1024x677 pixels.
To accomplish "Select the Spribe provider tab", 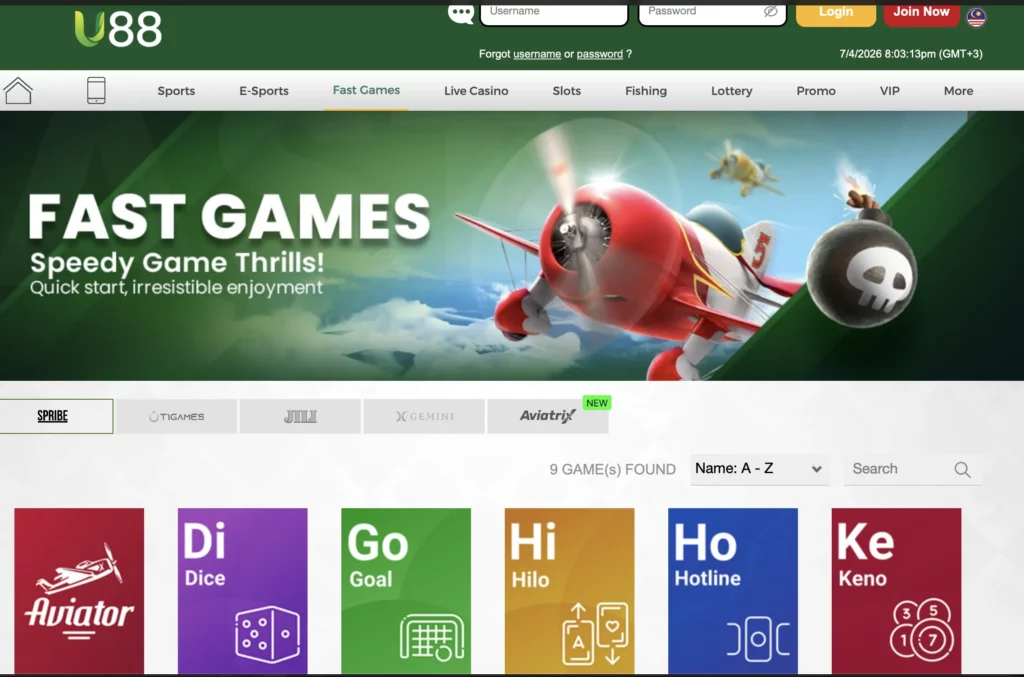I will coord(56,416).
